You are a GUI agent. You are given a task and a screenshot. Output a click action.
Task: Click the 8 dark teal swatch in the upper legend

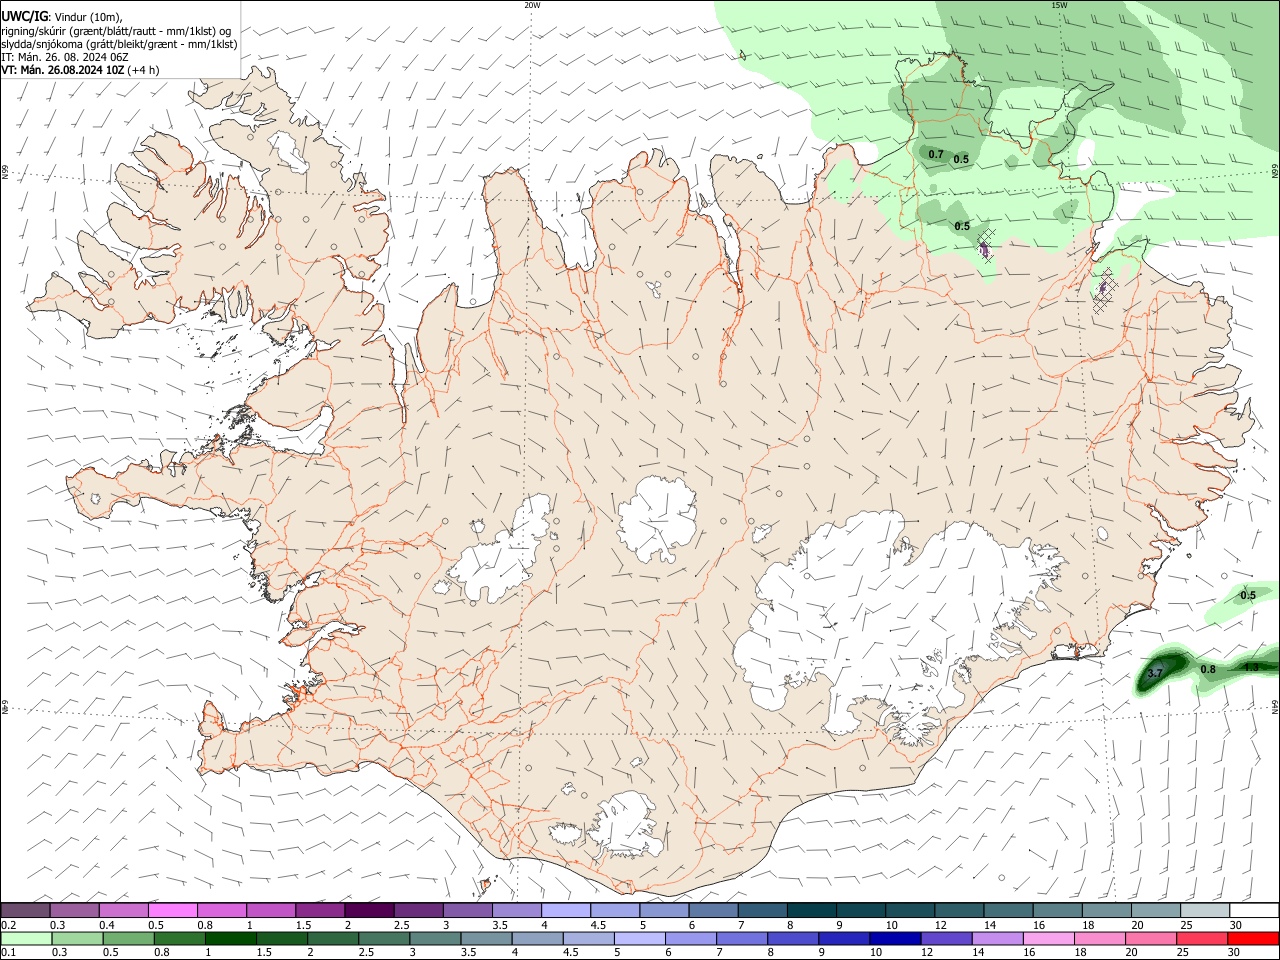coord(812,911)
